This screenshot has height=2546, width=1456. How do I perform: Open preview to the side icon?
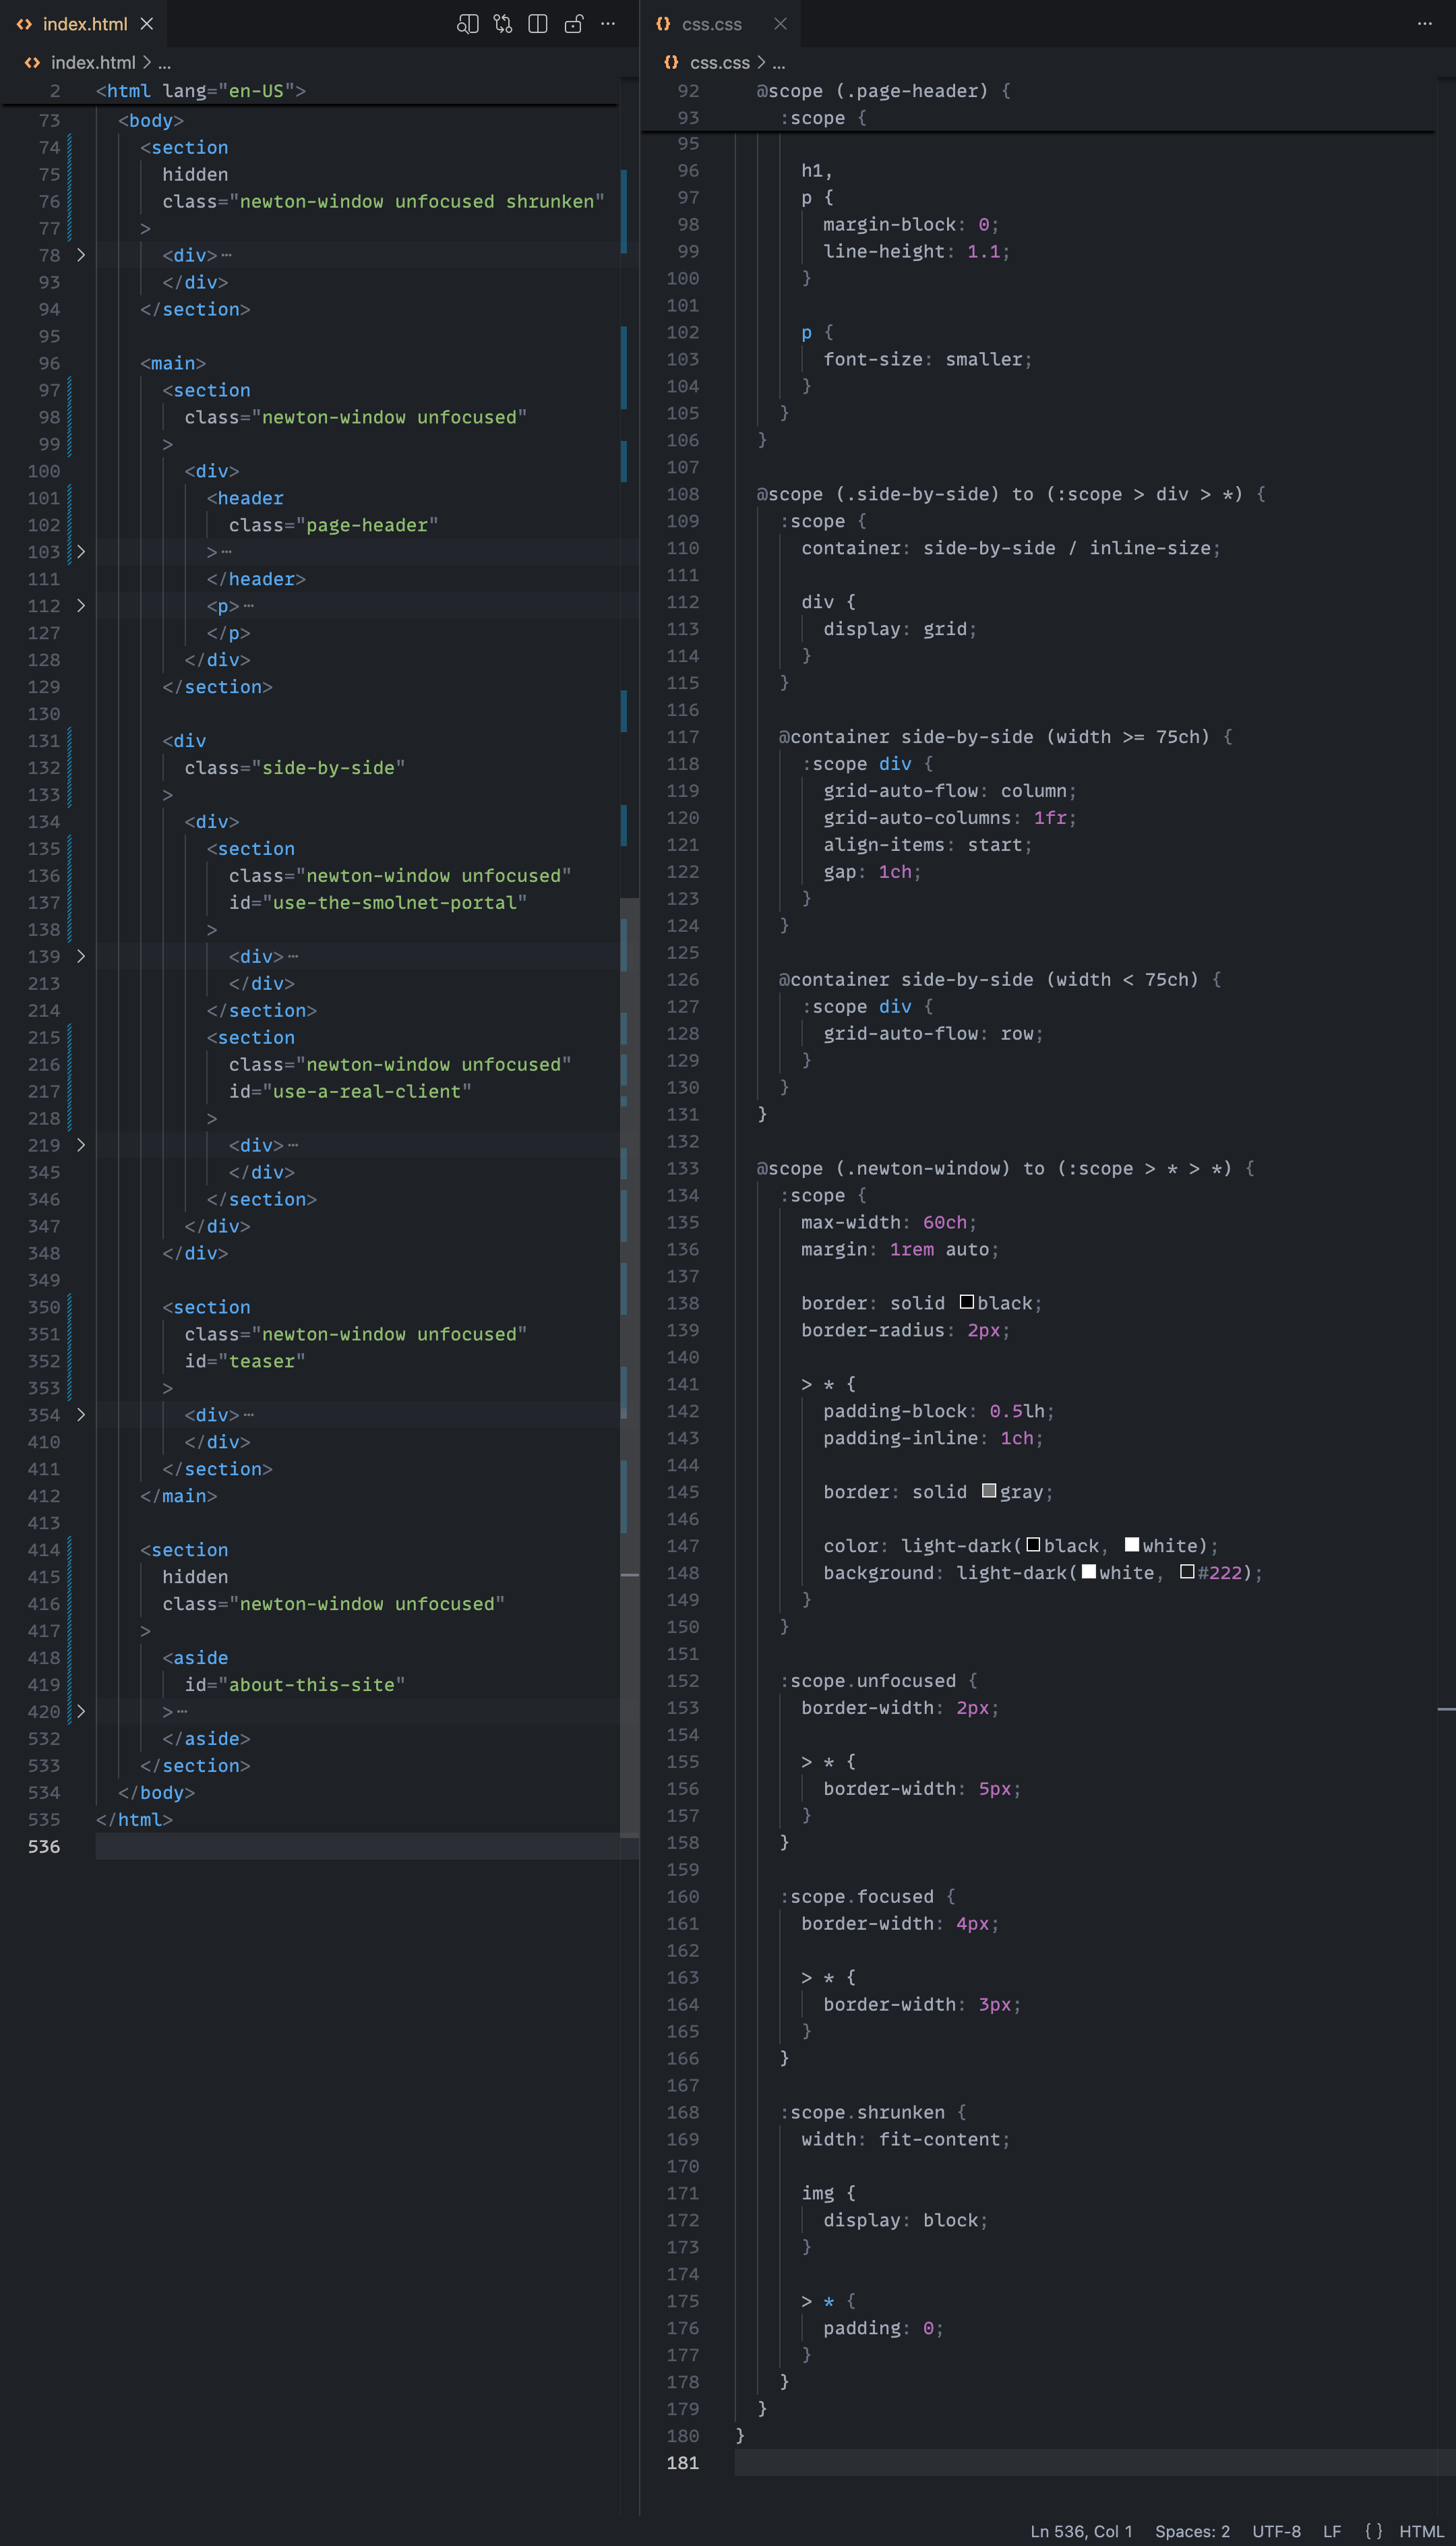[467, 24]
